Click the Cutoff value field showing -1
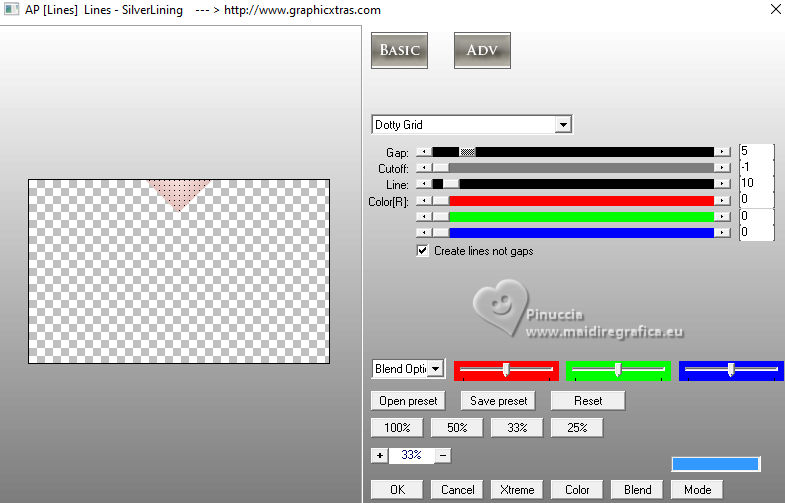This screenshot has width=785, height=503. (756, 167)
